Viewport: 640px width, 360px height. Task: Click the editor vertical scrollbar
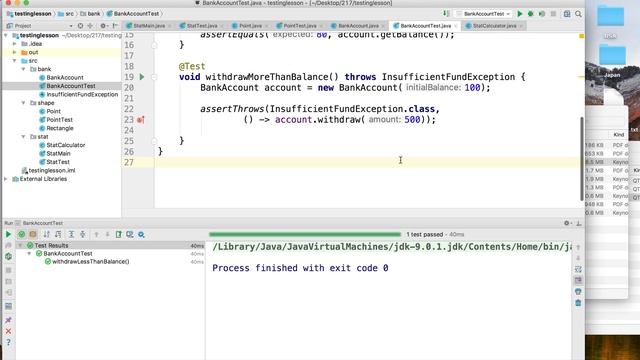point(581,158)
